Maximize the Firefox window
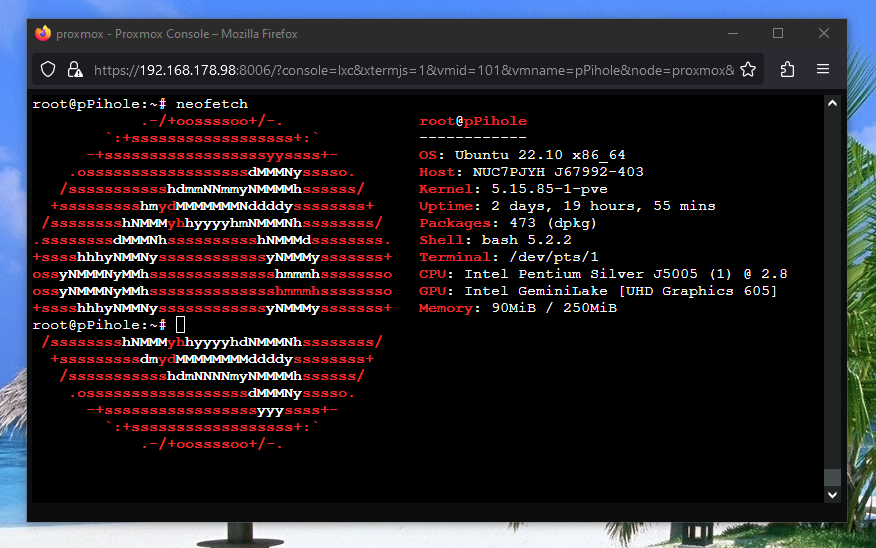 click(x=778, y=34)
